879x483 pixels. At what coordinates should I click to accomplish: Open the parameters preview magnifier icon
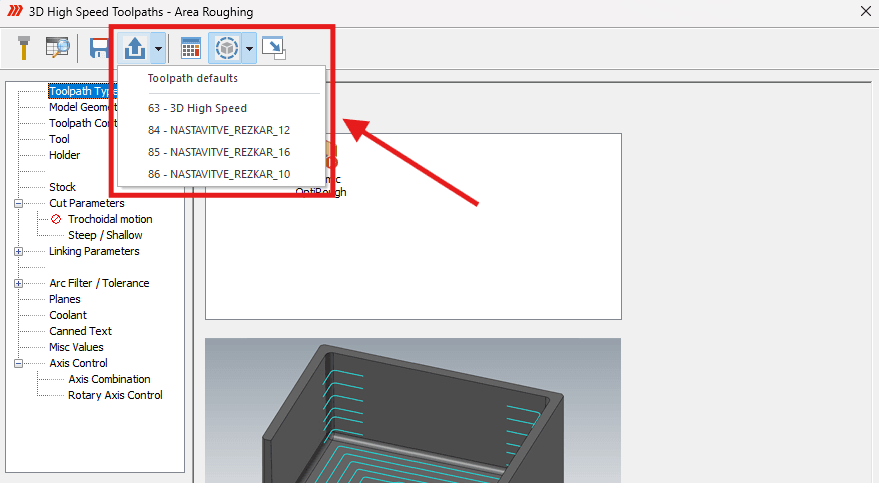58,48
